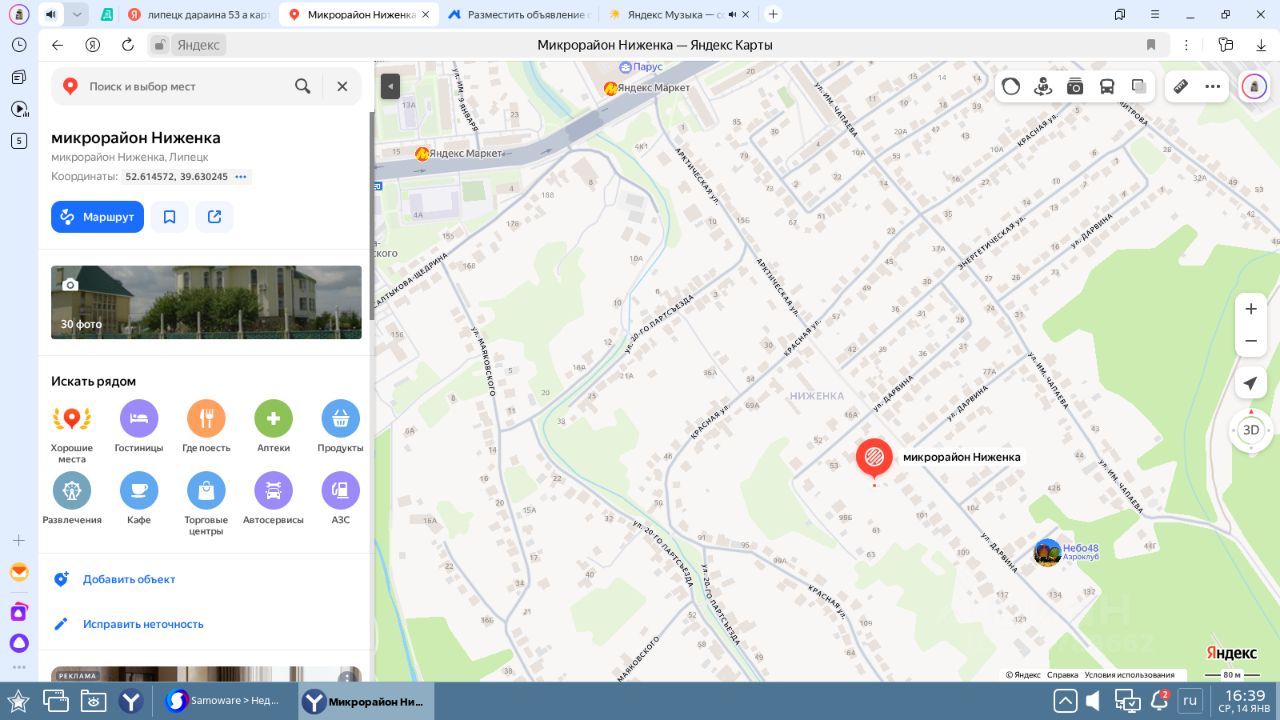Show hidden system tray icons
Screen dimensions: 1280x720
coord(1065,701)
